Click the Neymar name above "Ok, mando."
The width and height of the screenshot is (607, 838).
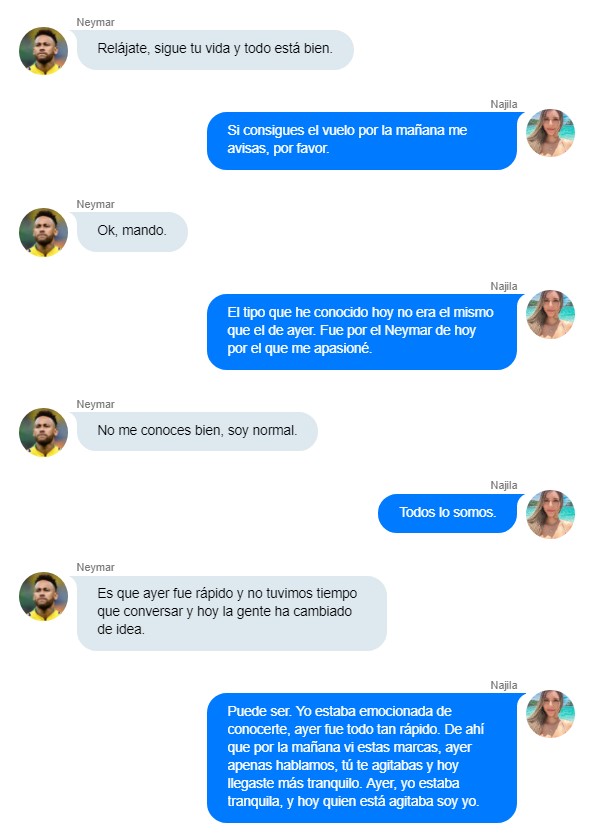click(95, 204)
